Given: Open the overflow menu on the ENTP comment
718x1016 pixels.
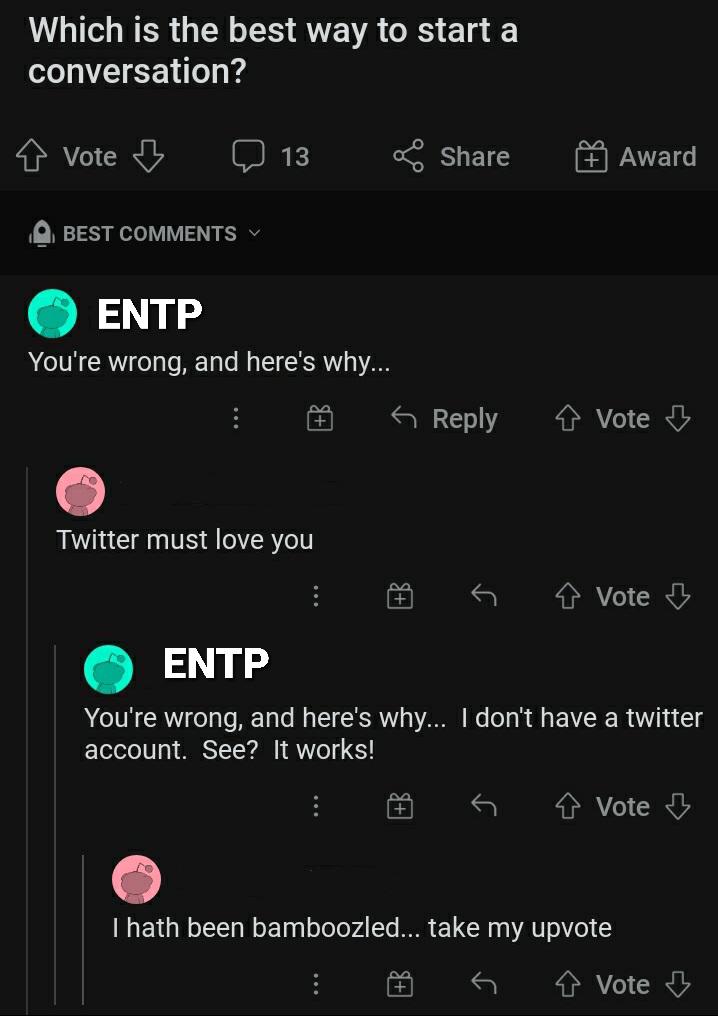Looking at the screenshot, I should 236,419.
